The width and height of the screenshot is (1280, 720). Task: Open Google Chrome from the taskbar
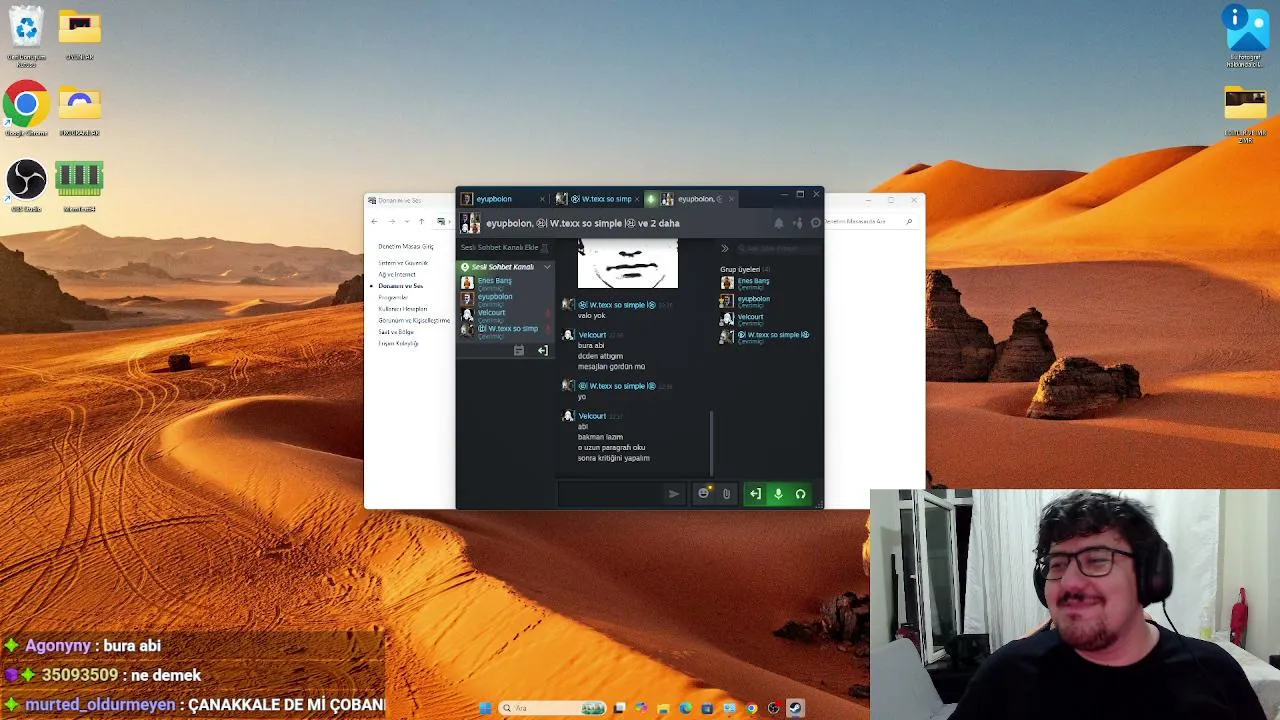[751, 708]
